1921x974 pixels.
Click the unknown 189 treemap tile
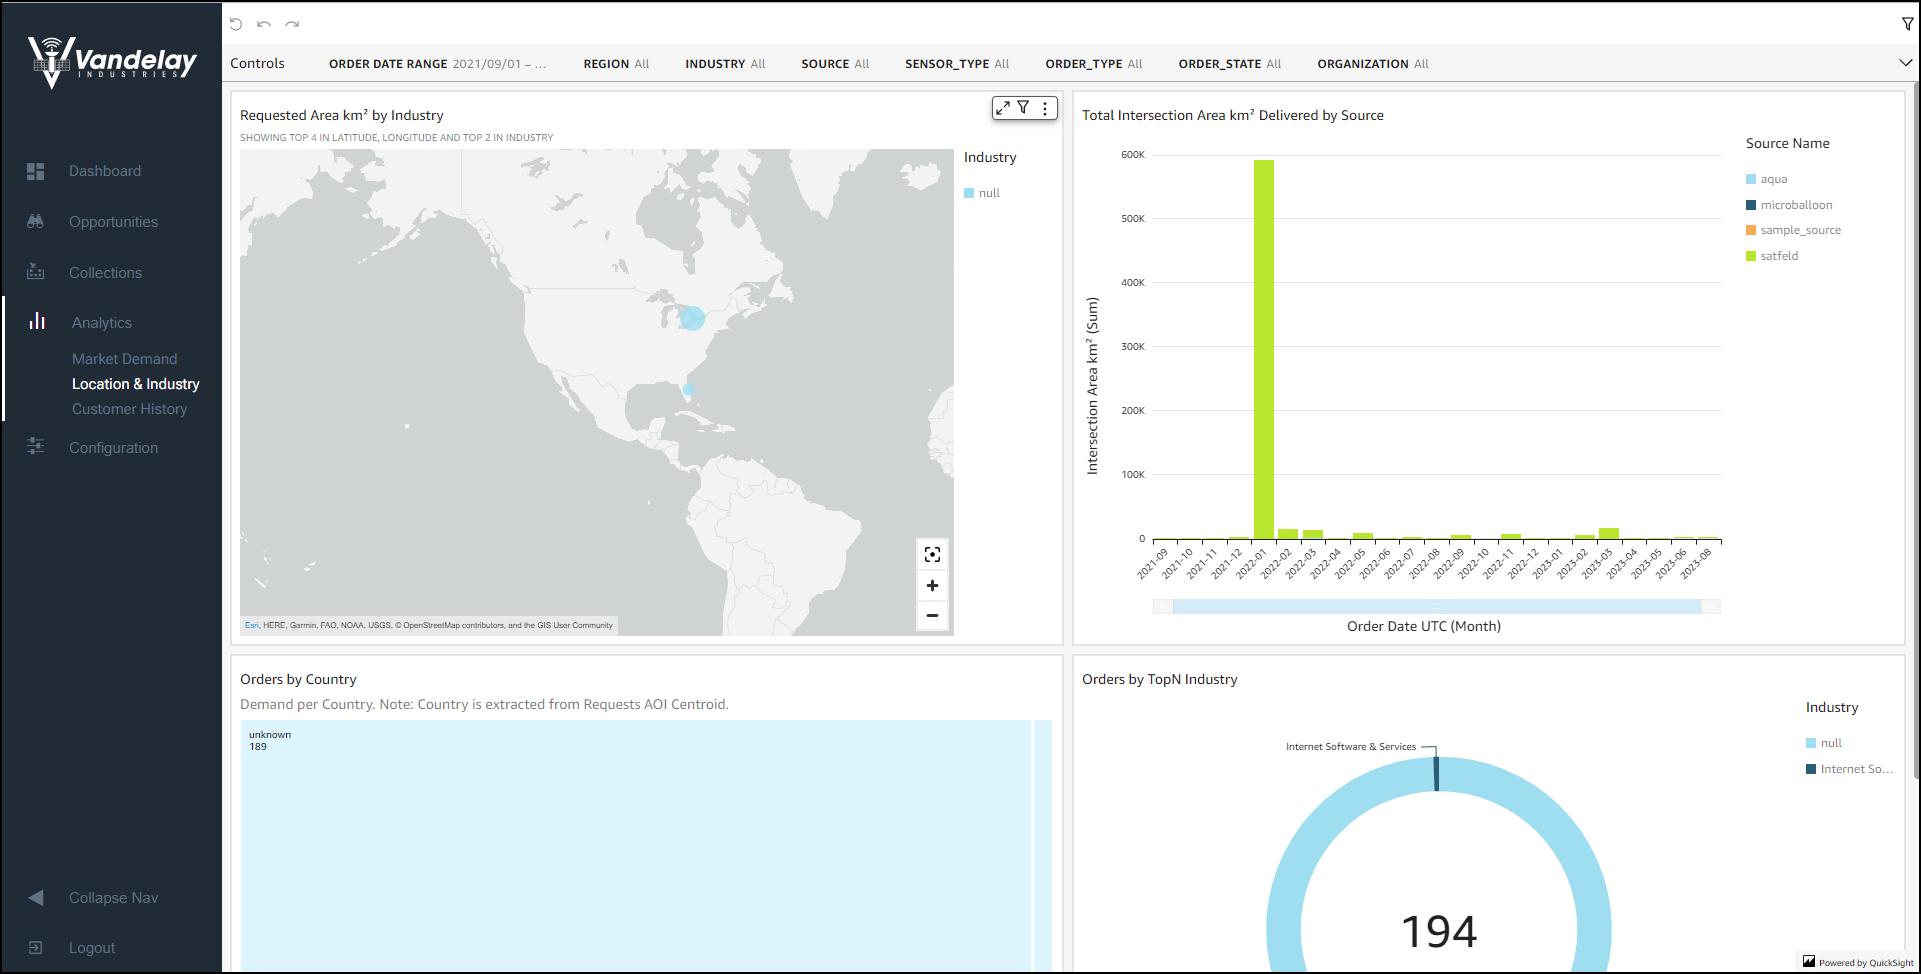[635, 845]
